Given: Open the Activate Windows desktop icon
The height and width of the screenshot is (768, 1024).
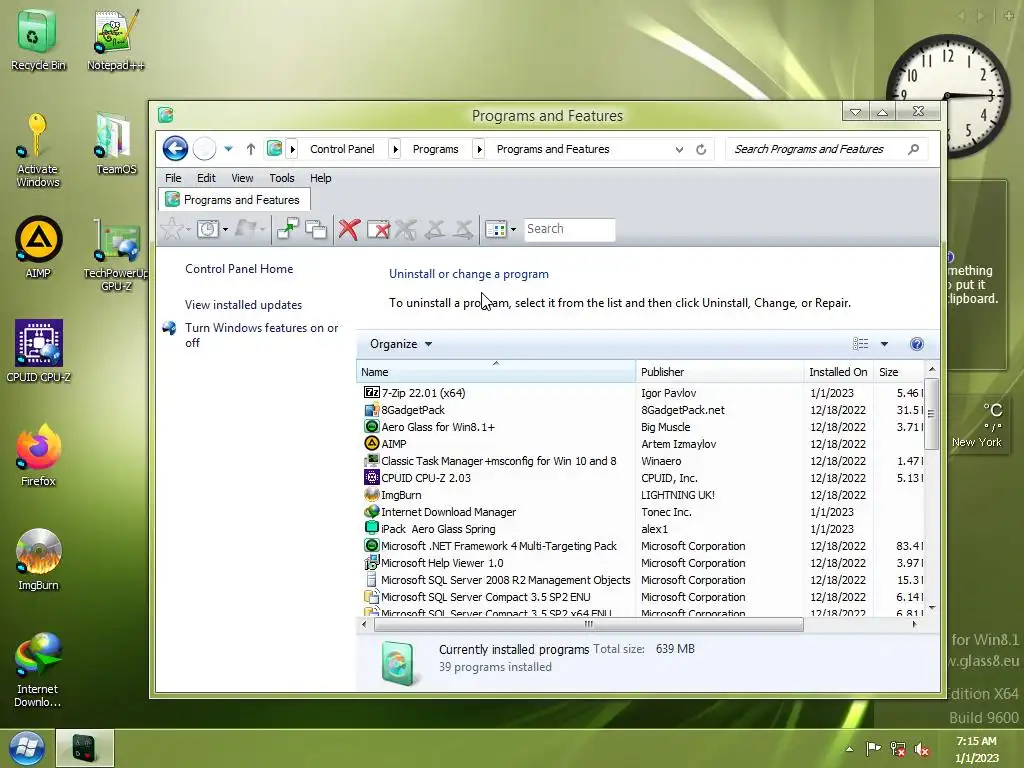Looking at the screenshot, I should (37, 150).
